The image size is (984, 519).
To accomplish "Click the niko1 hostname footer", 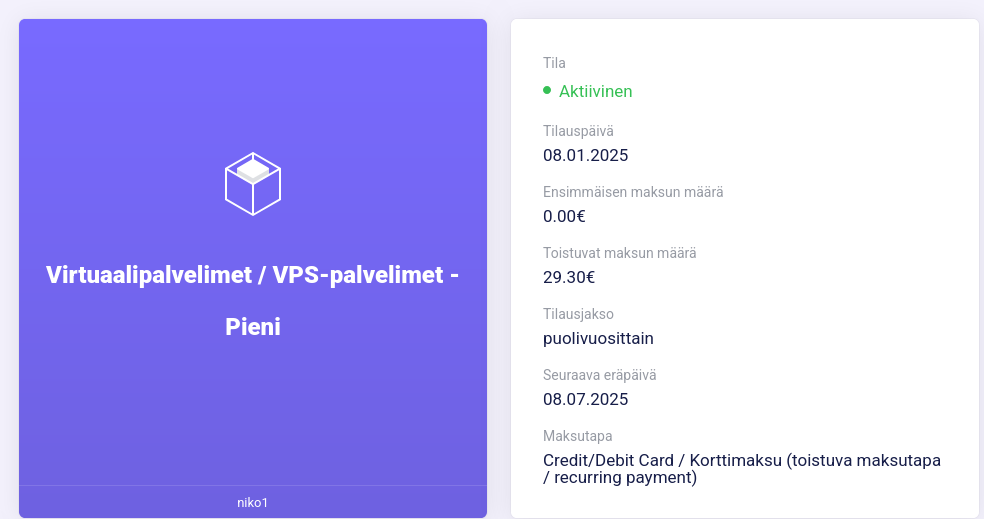I will tap(253, 502).
